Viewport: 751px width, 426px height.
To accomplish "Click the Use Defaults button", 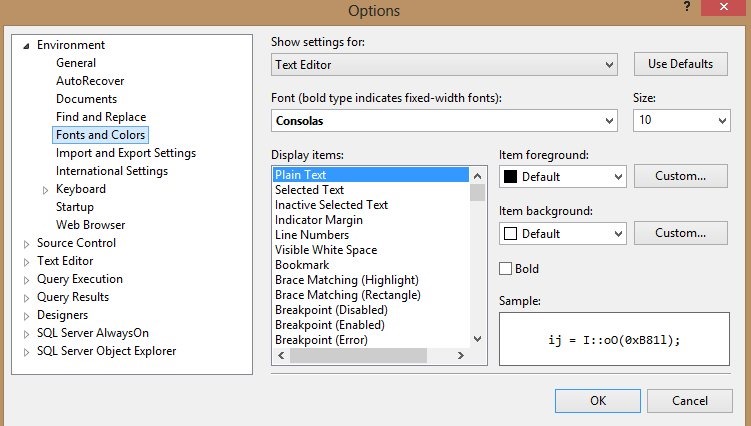I will pyautogui.click(x=680, y=64).
